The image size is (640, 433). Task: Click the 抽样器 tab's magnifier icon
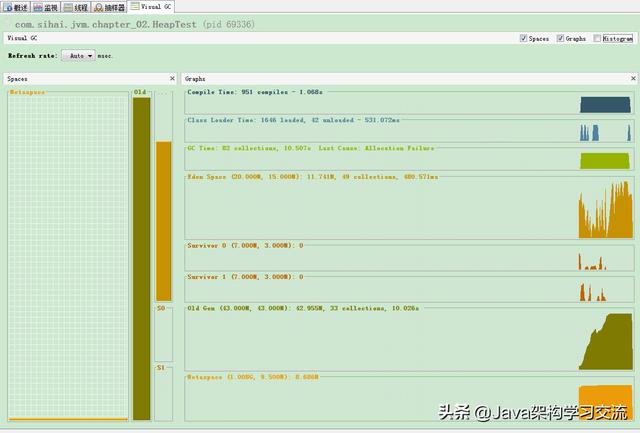click(x=98, y=7)
